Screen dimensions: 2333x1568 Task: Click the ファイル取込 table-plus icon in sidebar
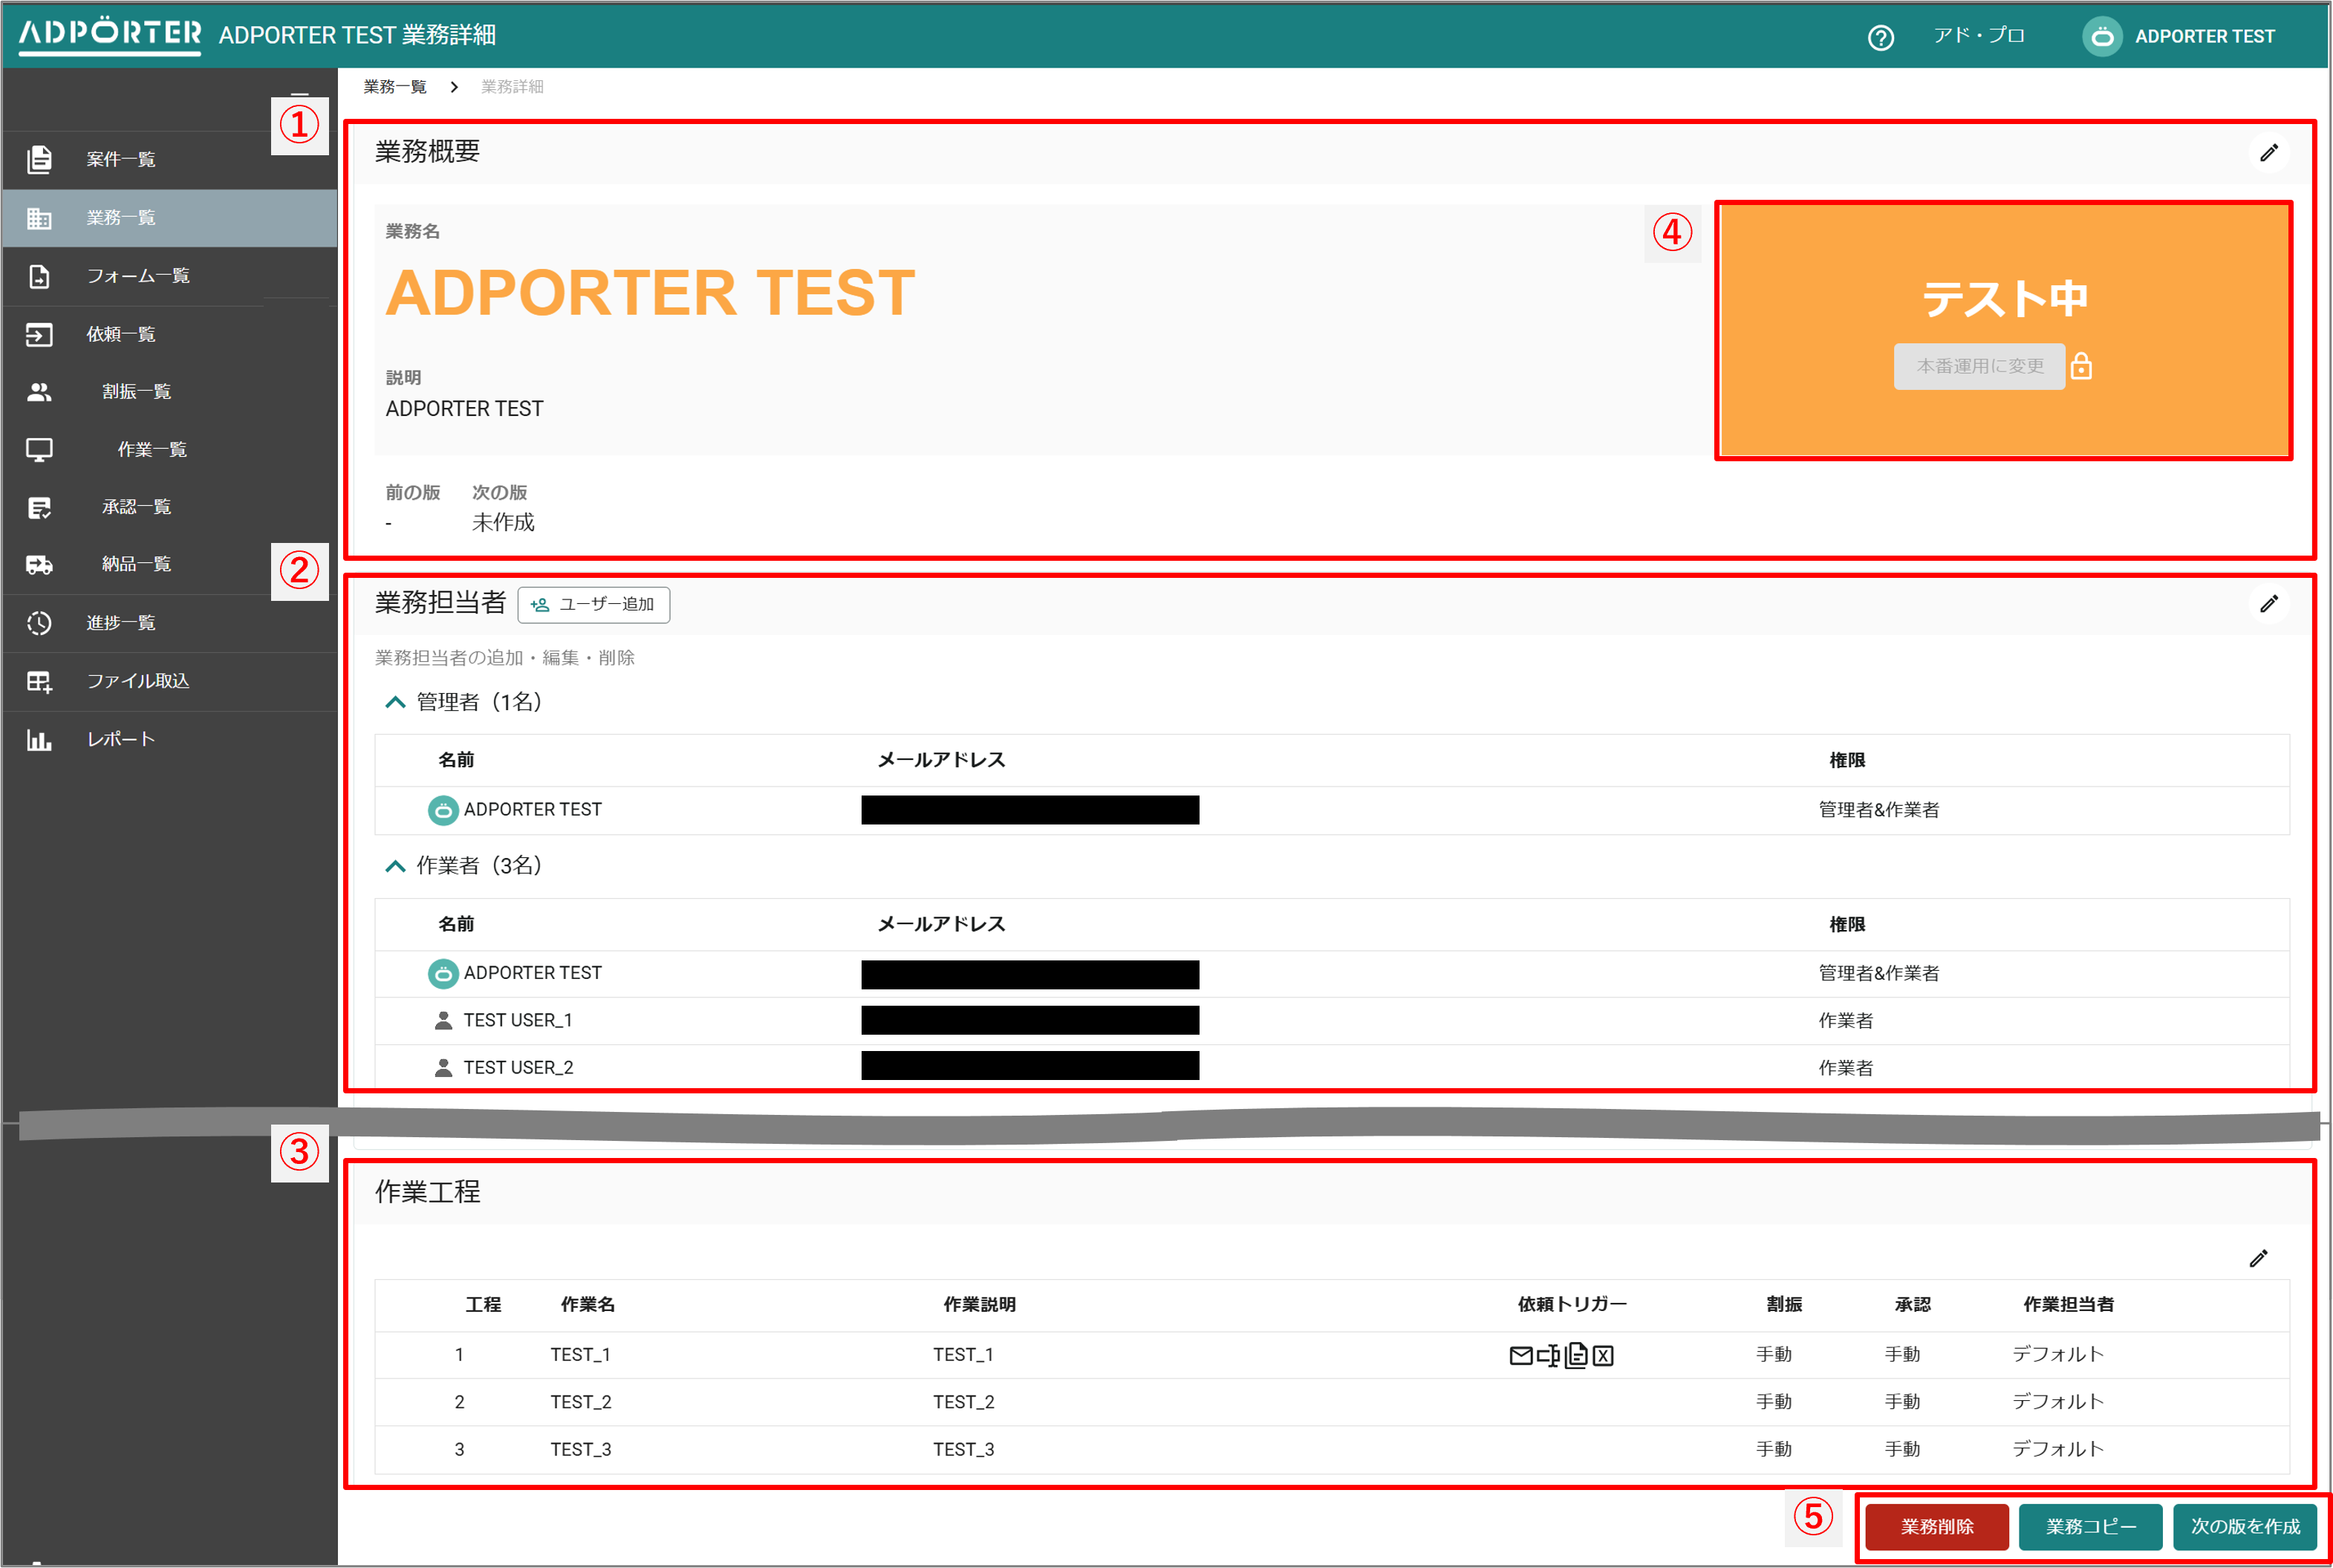click(39, 682)
